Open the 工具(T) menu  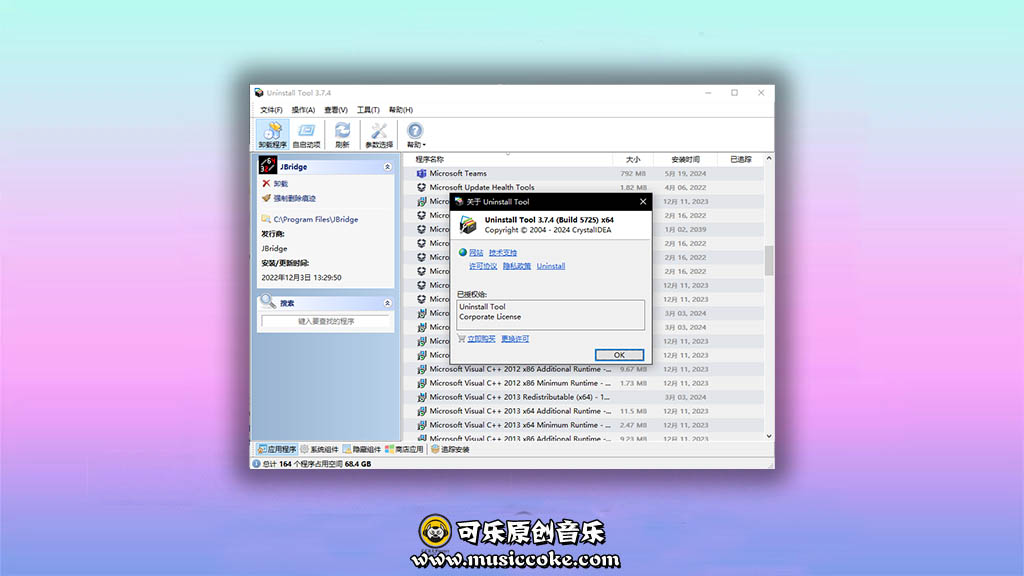[368, 110]
